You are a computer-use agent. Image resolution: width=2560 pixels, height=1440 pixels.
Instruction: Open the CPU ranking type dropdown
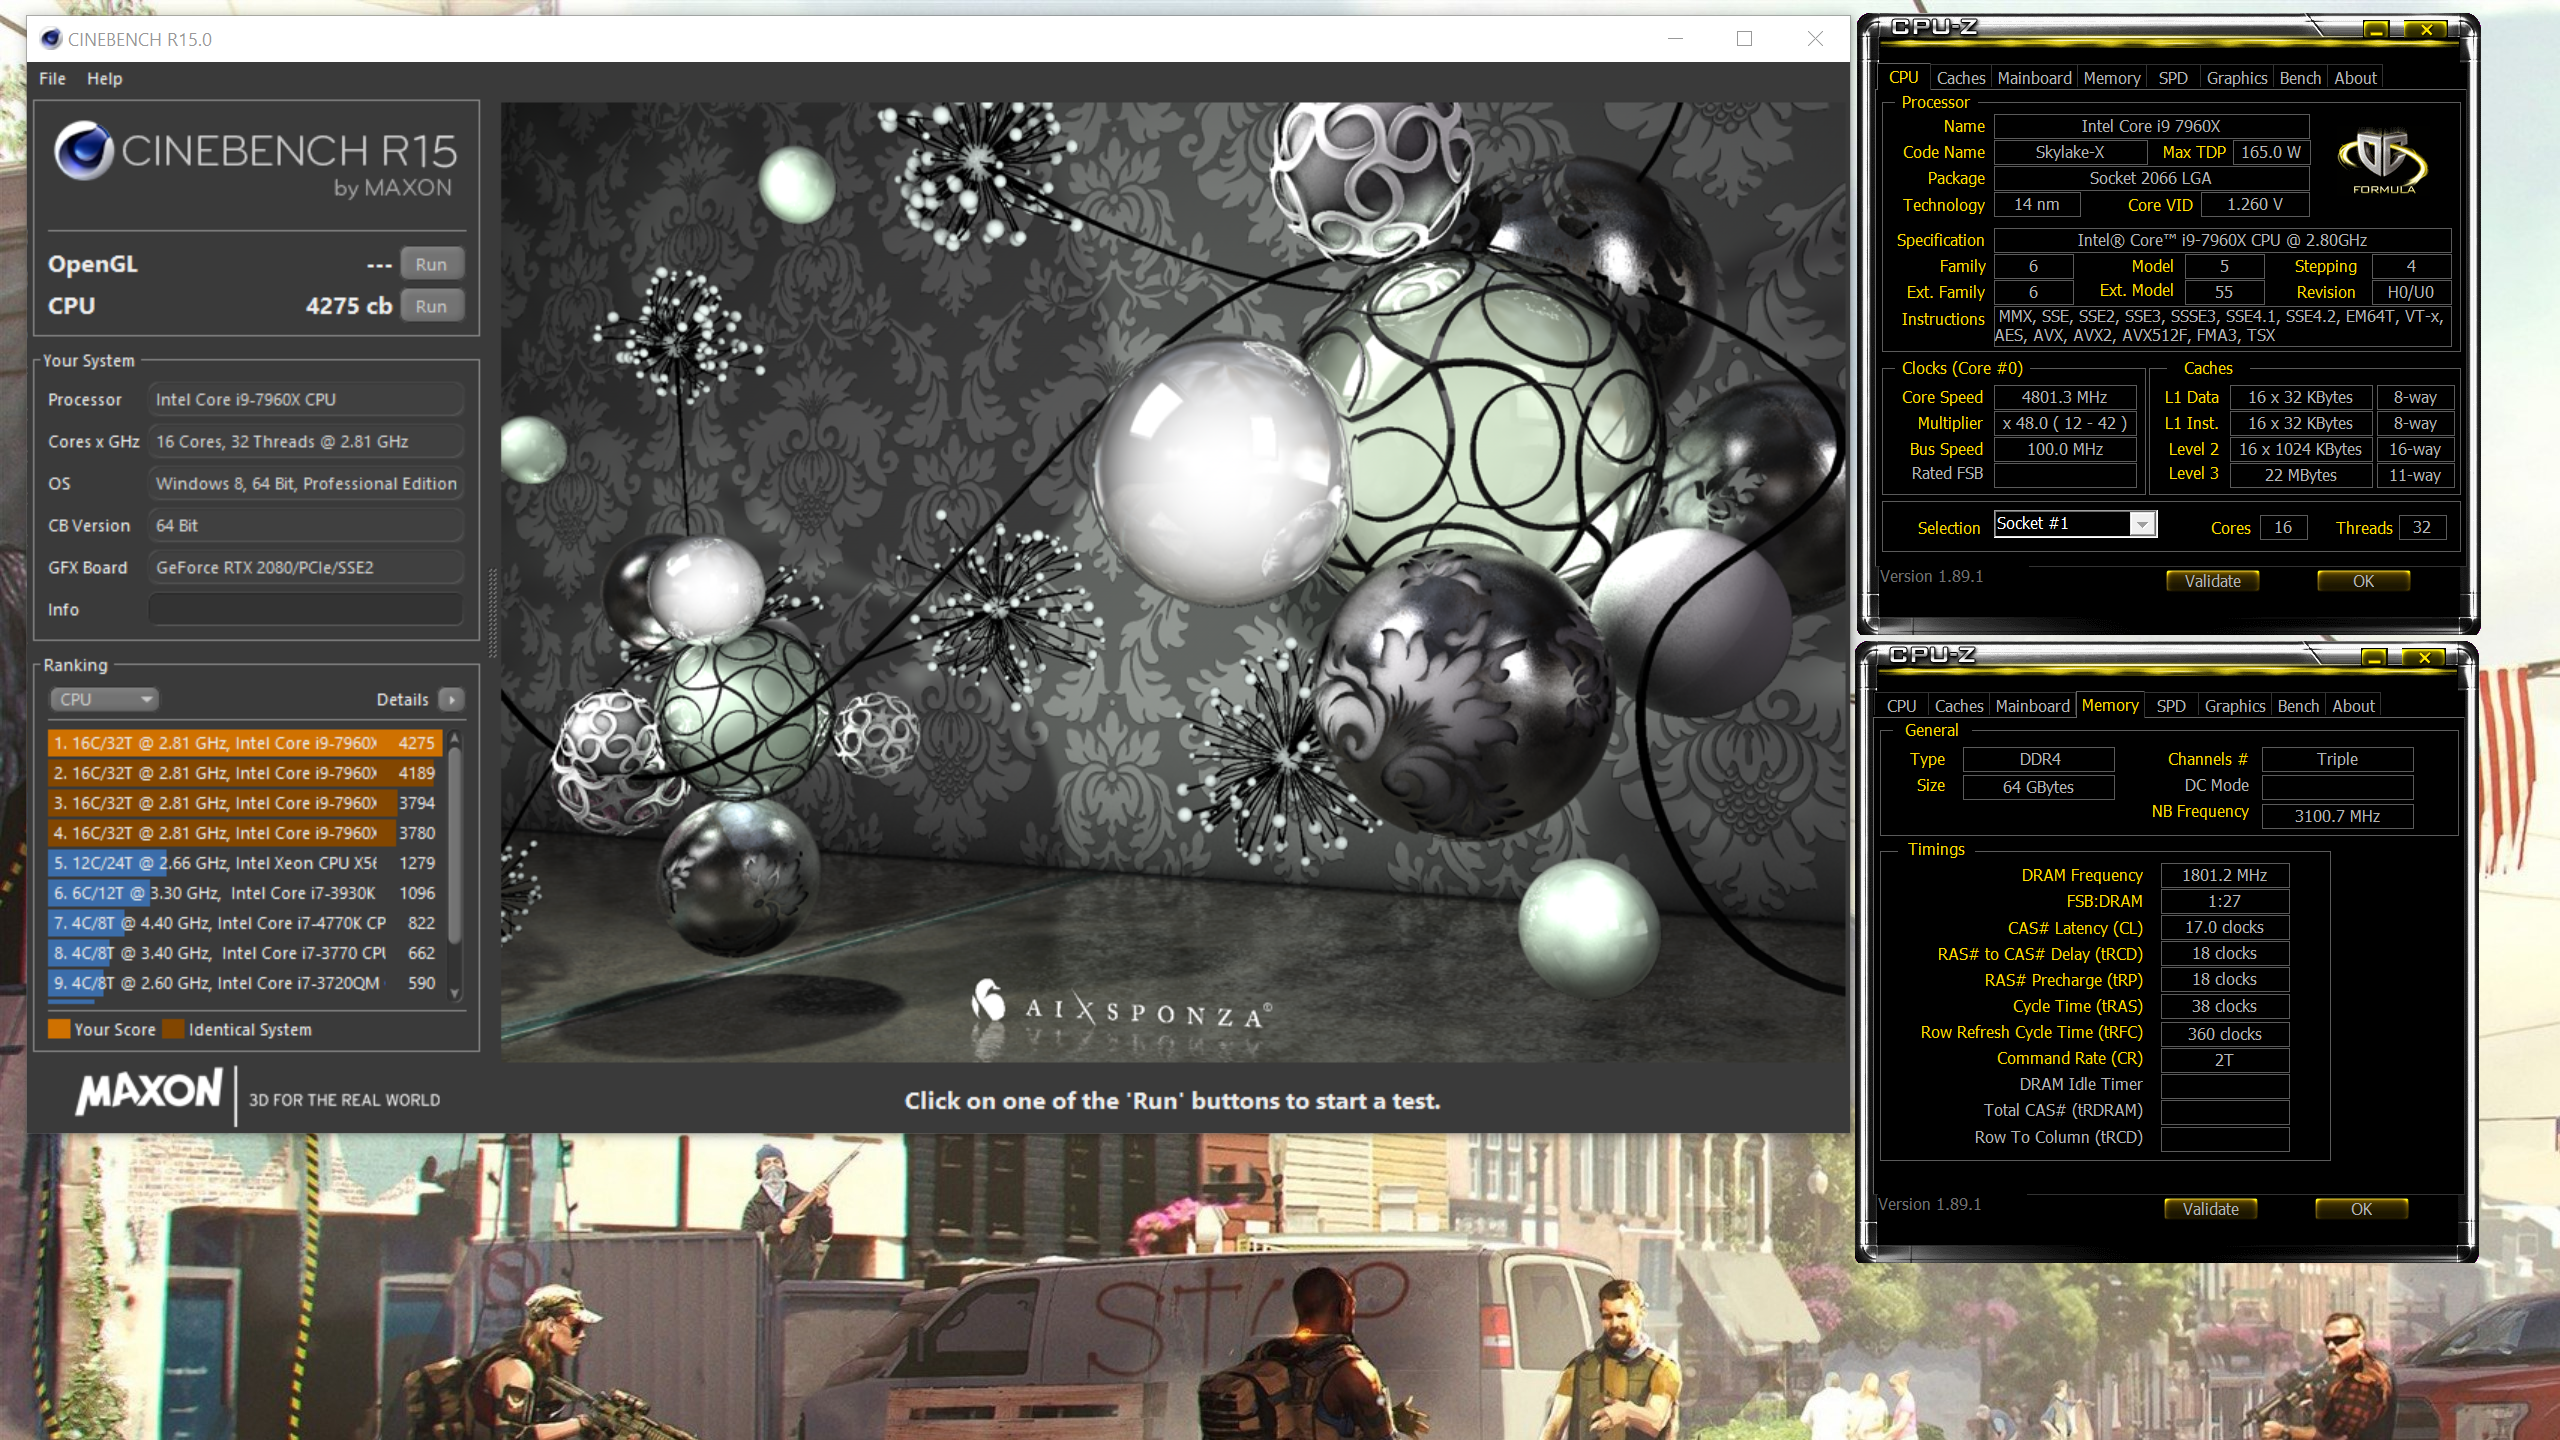pyautogui.click(x=105, y=699)
